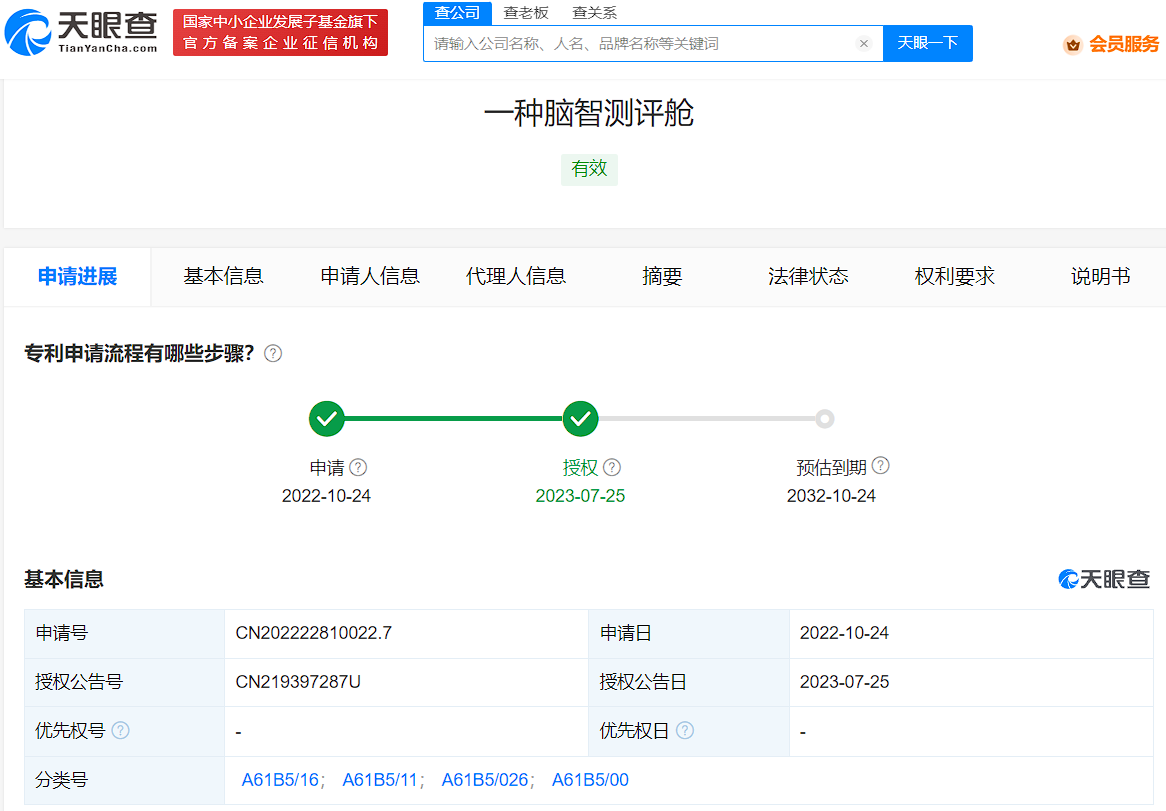Click the 申请 green checkmark step
Viewport: 1166px width, 811px height.
[326, 419]
